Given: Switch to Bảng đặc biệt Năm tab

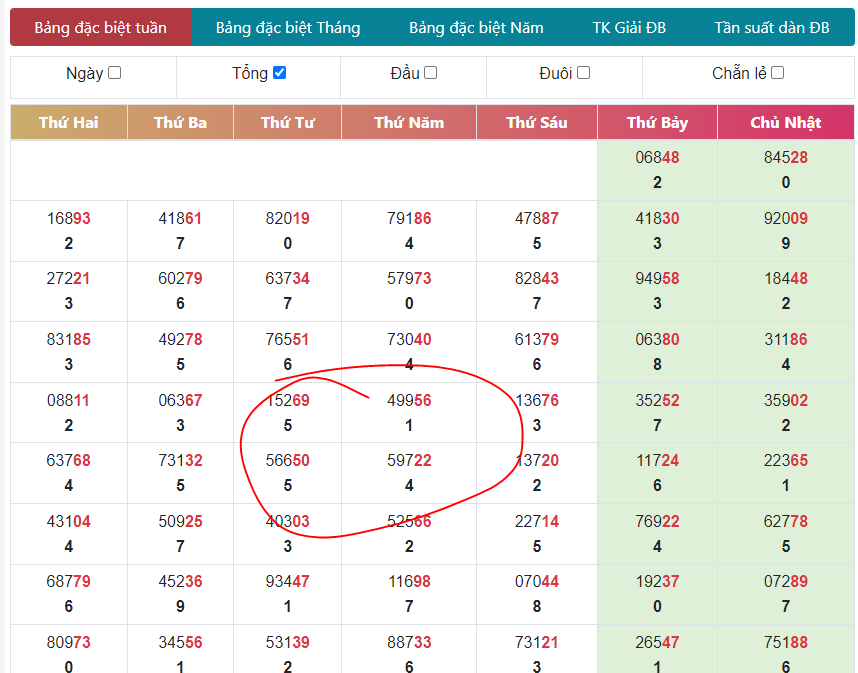Looking at the screenshot, I should click(476, 28).
